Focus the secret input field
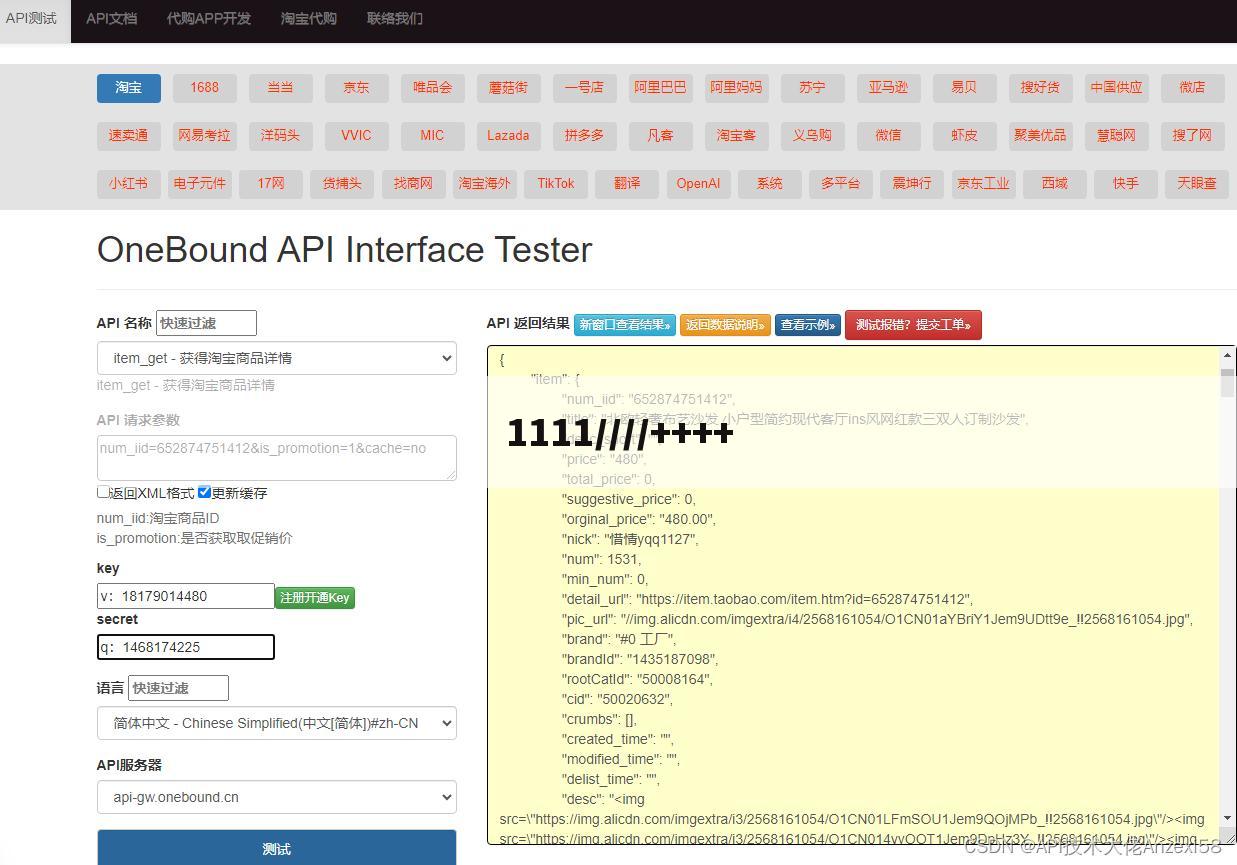 [186, 647]
